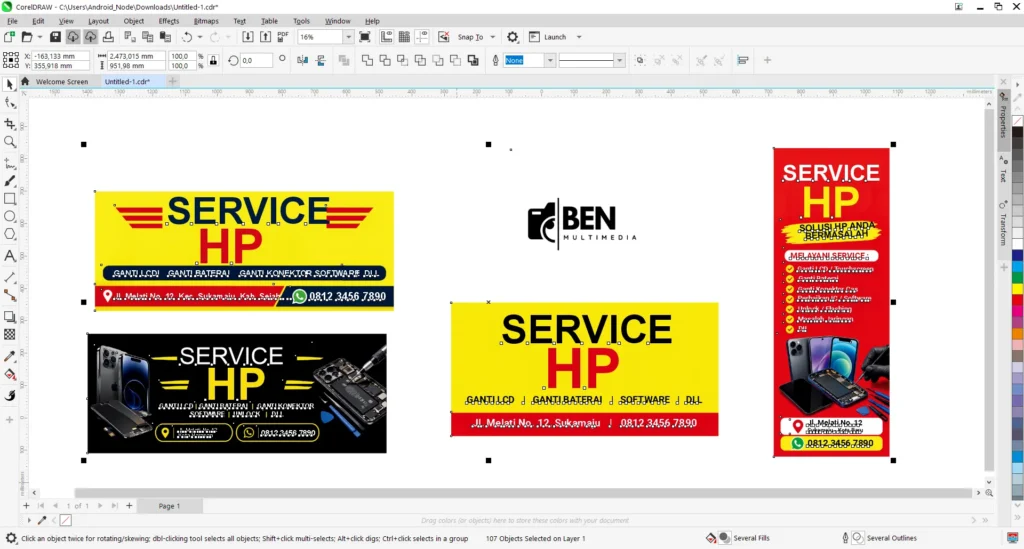Toggle Show Rulers button

(387, 37)
